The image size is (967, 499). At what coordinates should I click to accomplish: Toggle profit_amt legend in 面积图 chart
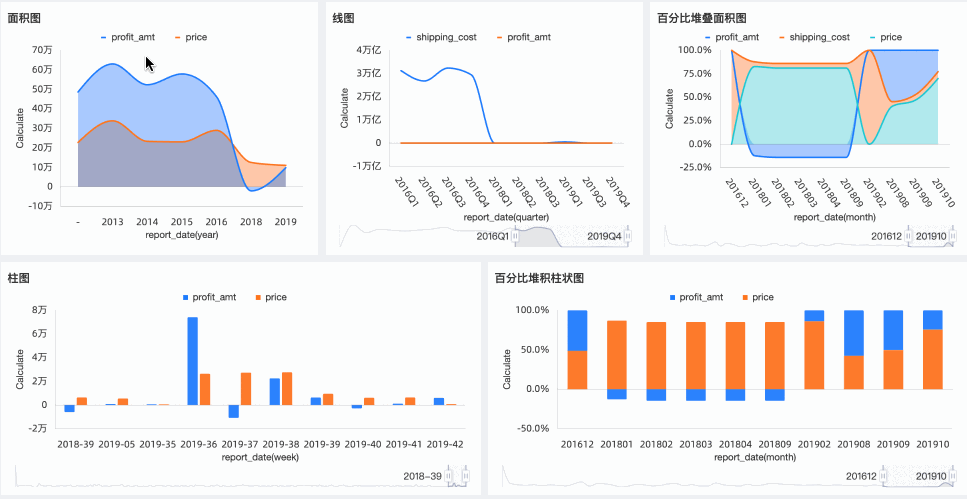[128, 37]
